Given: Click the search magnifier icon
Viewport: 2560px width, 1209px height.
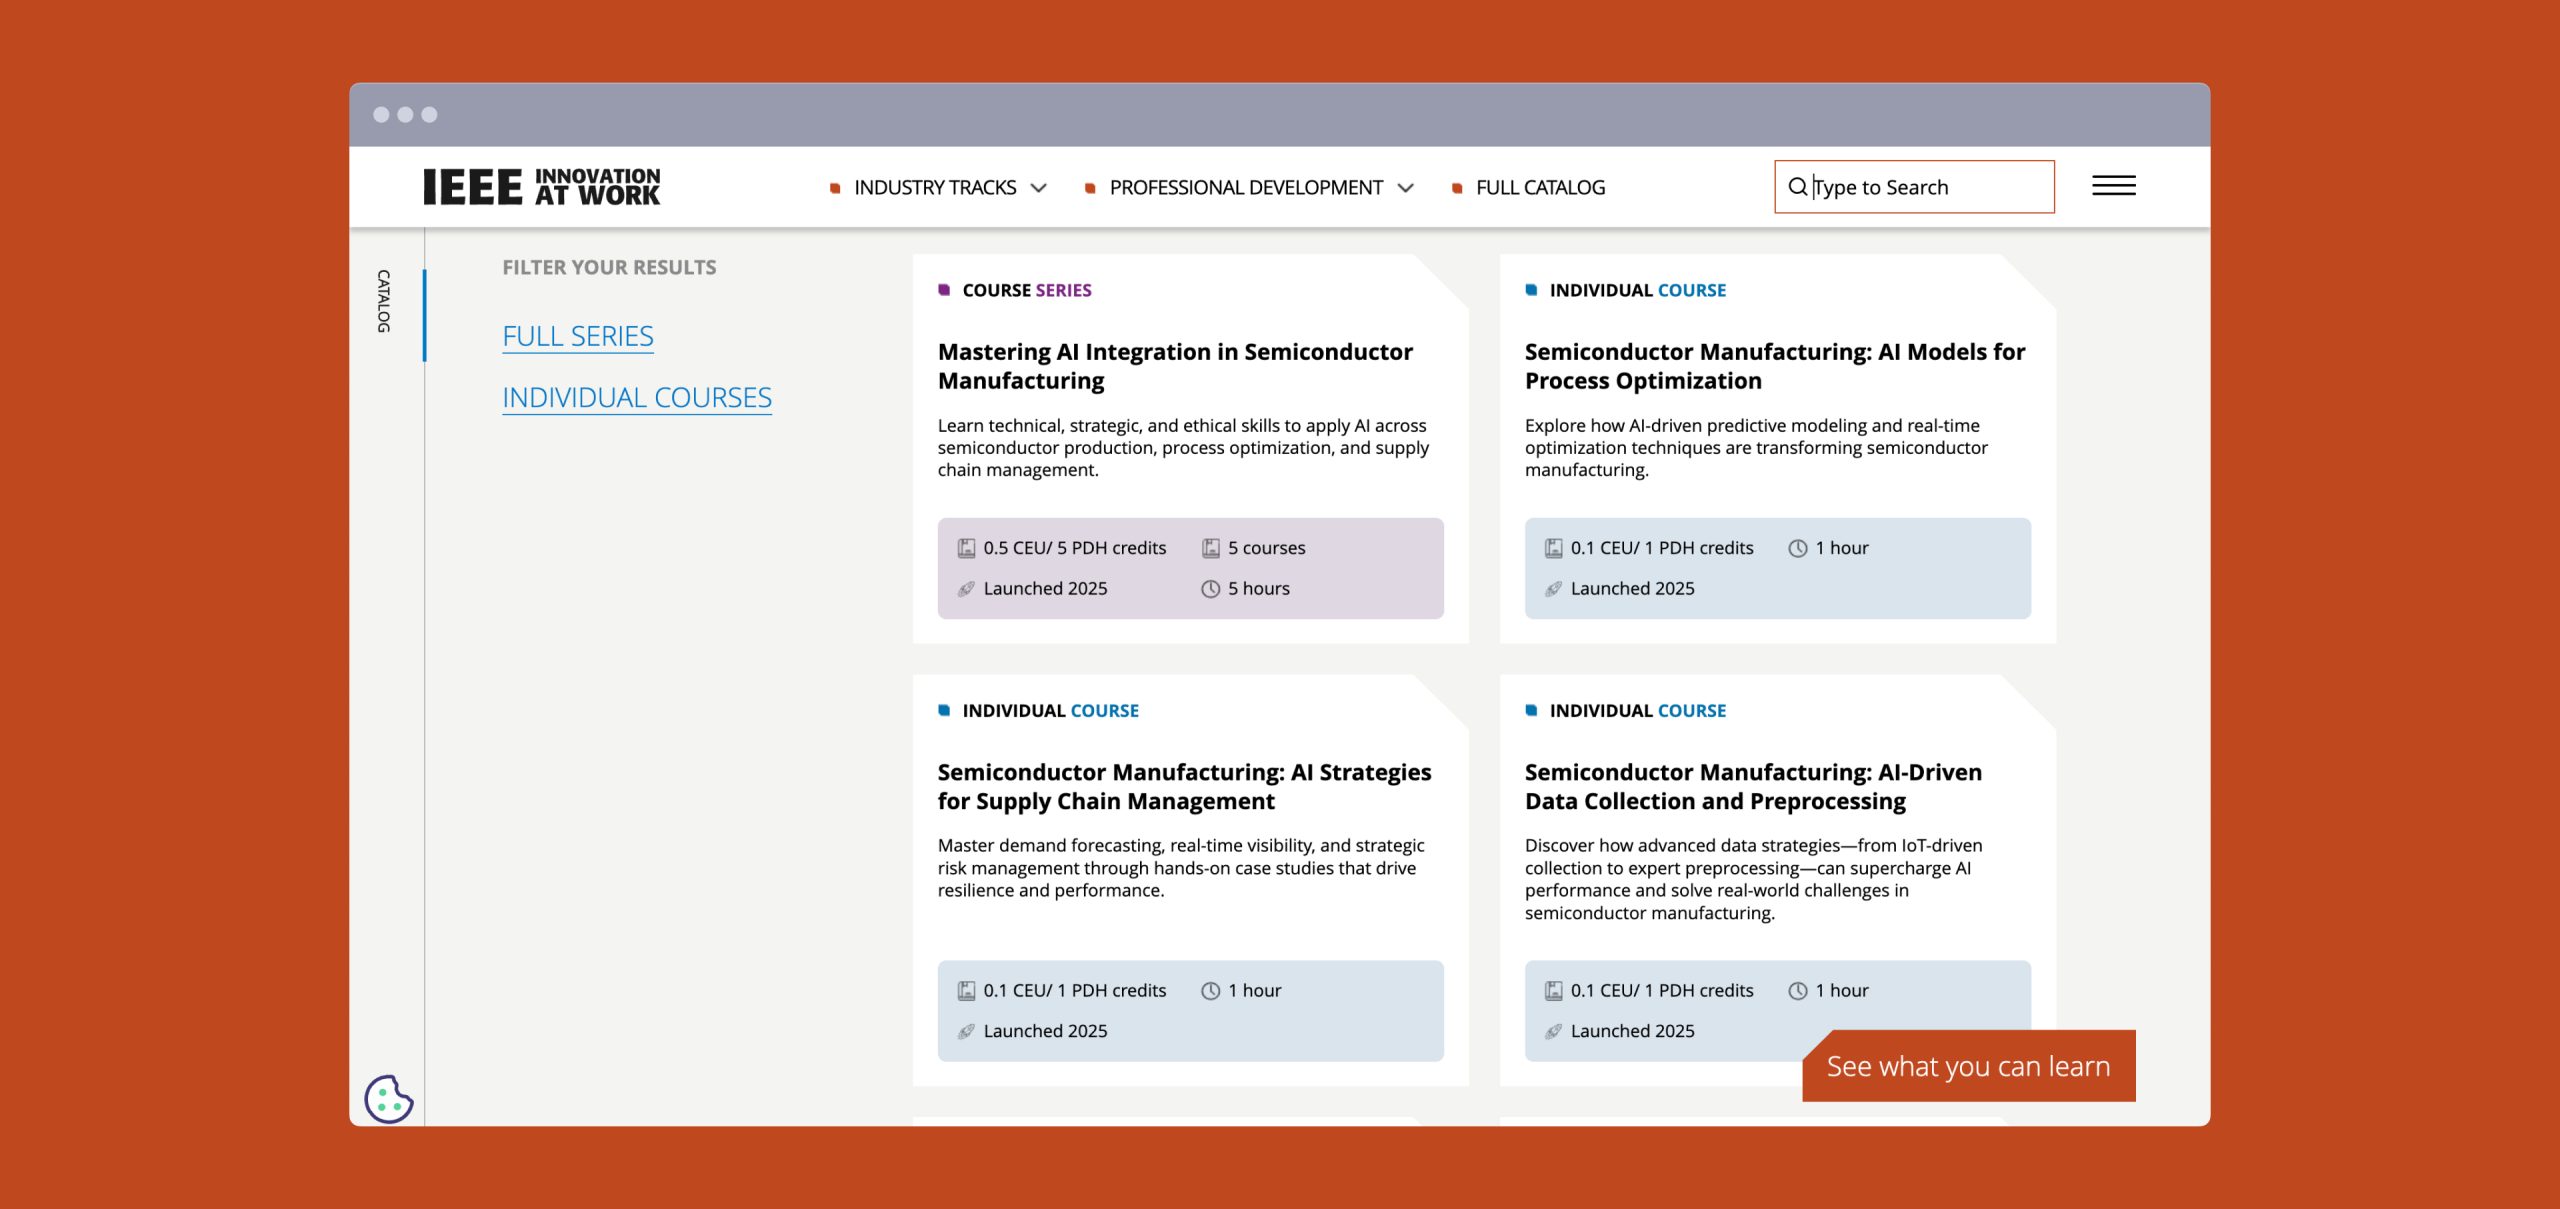Looking at the screenshot, I should (1797, 187).
